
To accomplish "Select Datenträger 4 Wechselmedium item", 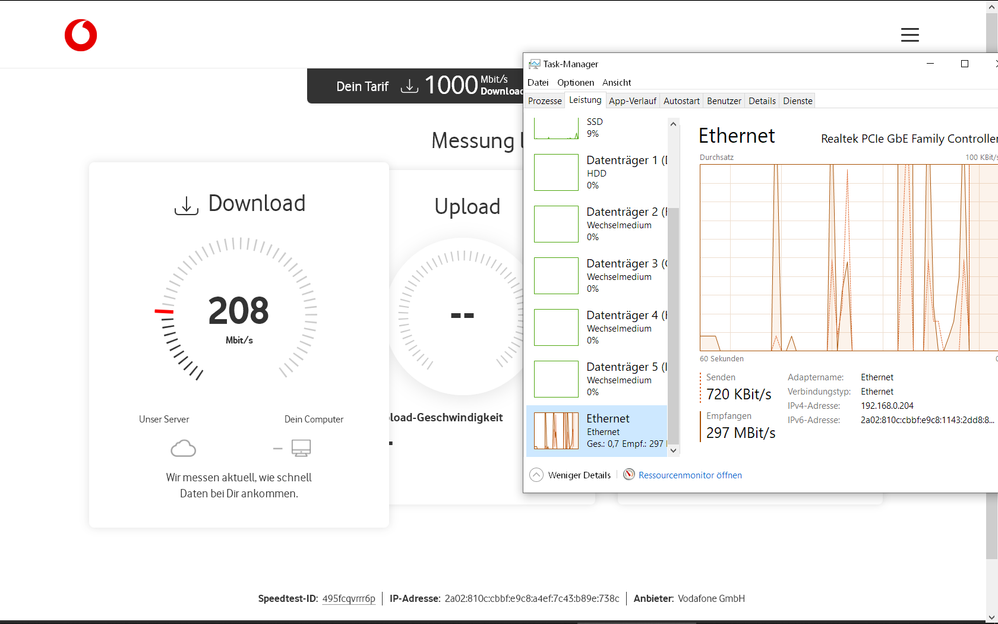I will click(x=597, y=327).
